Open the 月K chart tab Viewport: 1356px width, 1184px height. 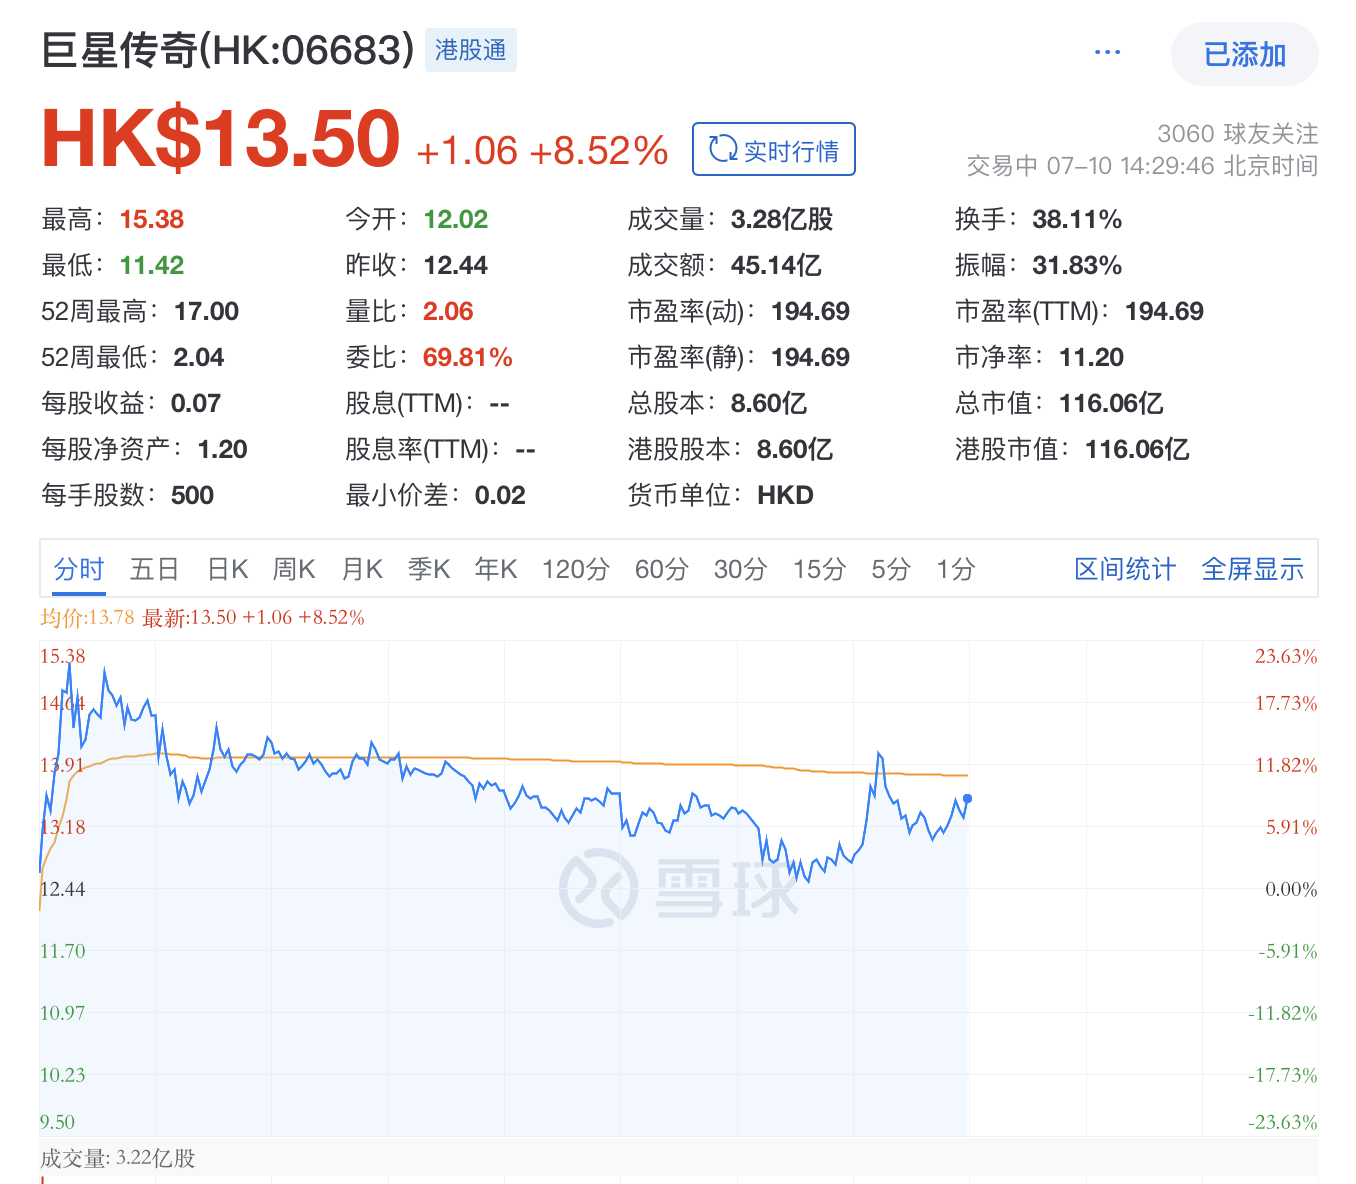[362, 569]
